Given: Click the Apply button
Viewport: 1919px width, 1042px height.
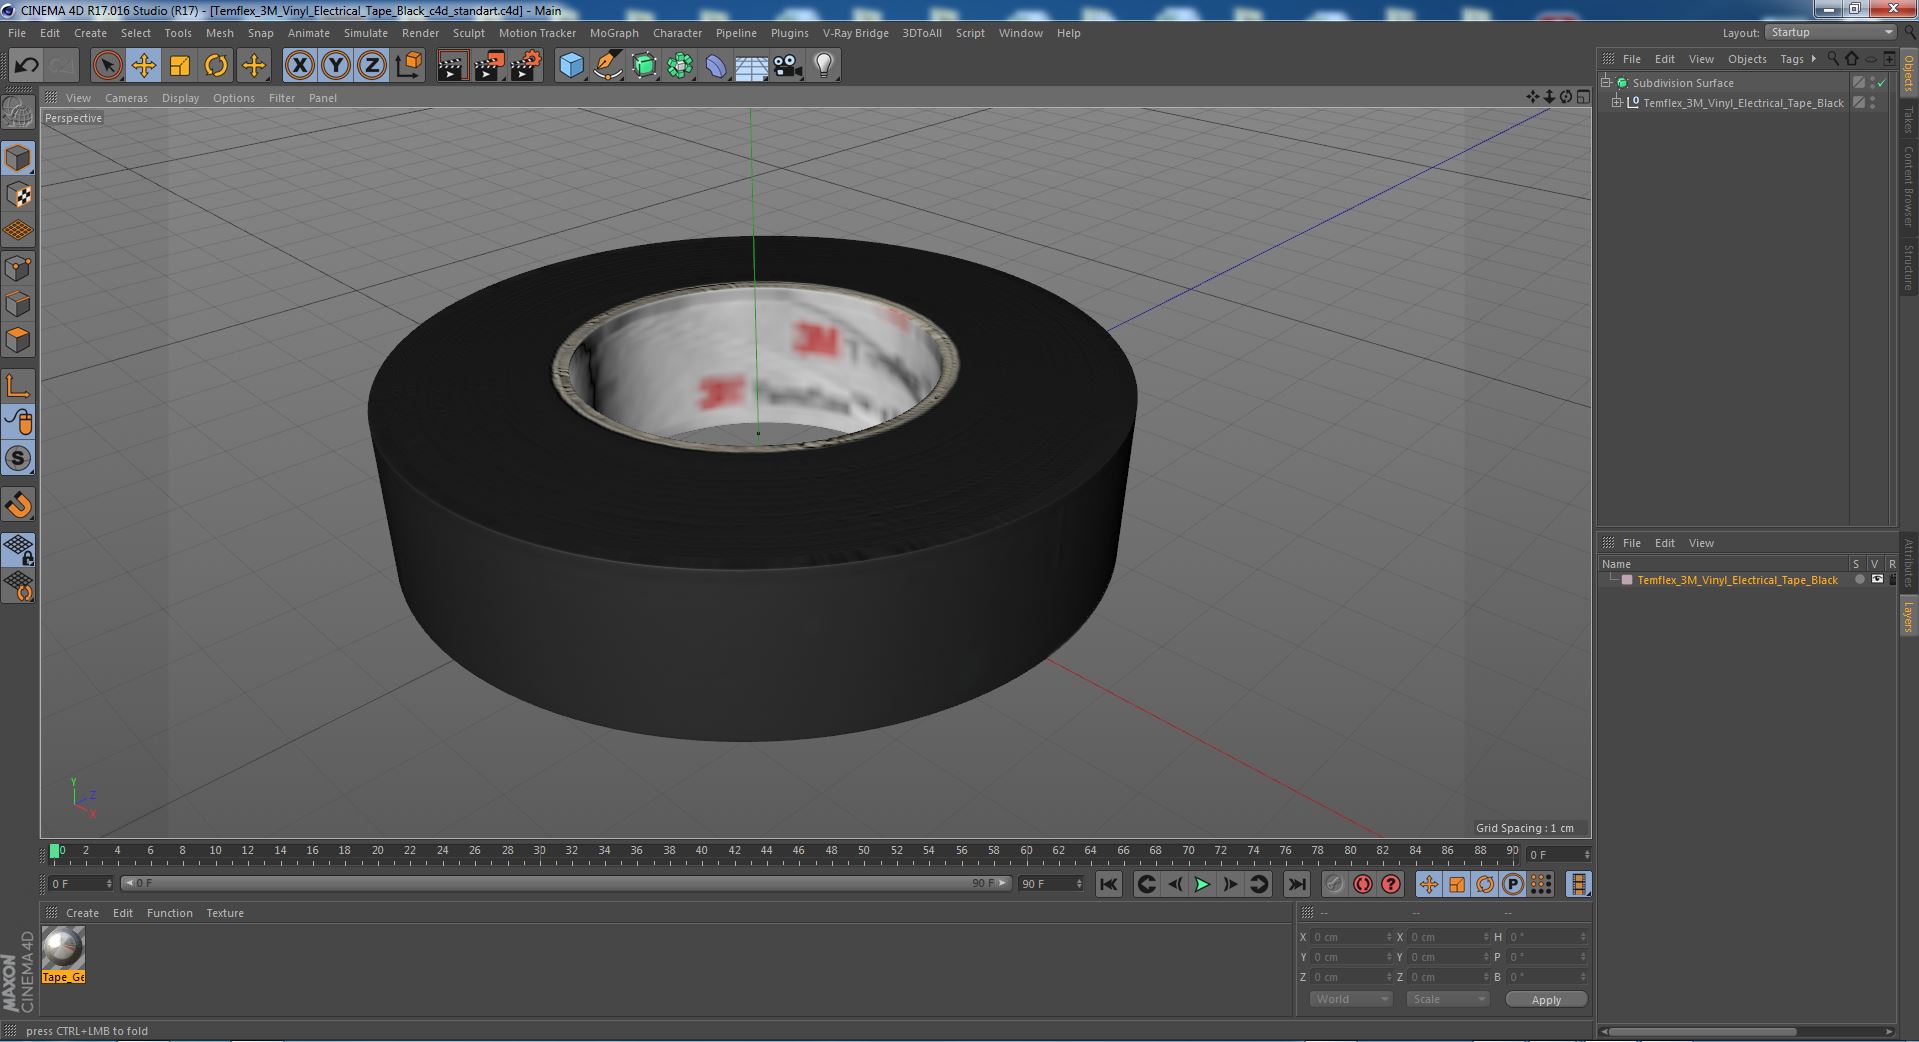Looking at the screenshot, I should click(1546, 1000).
